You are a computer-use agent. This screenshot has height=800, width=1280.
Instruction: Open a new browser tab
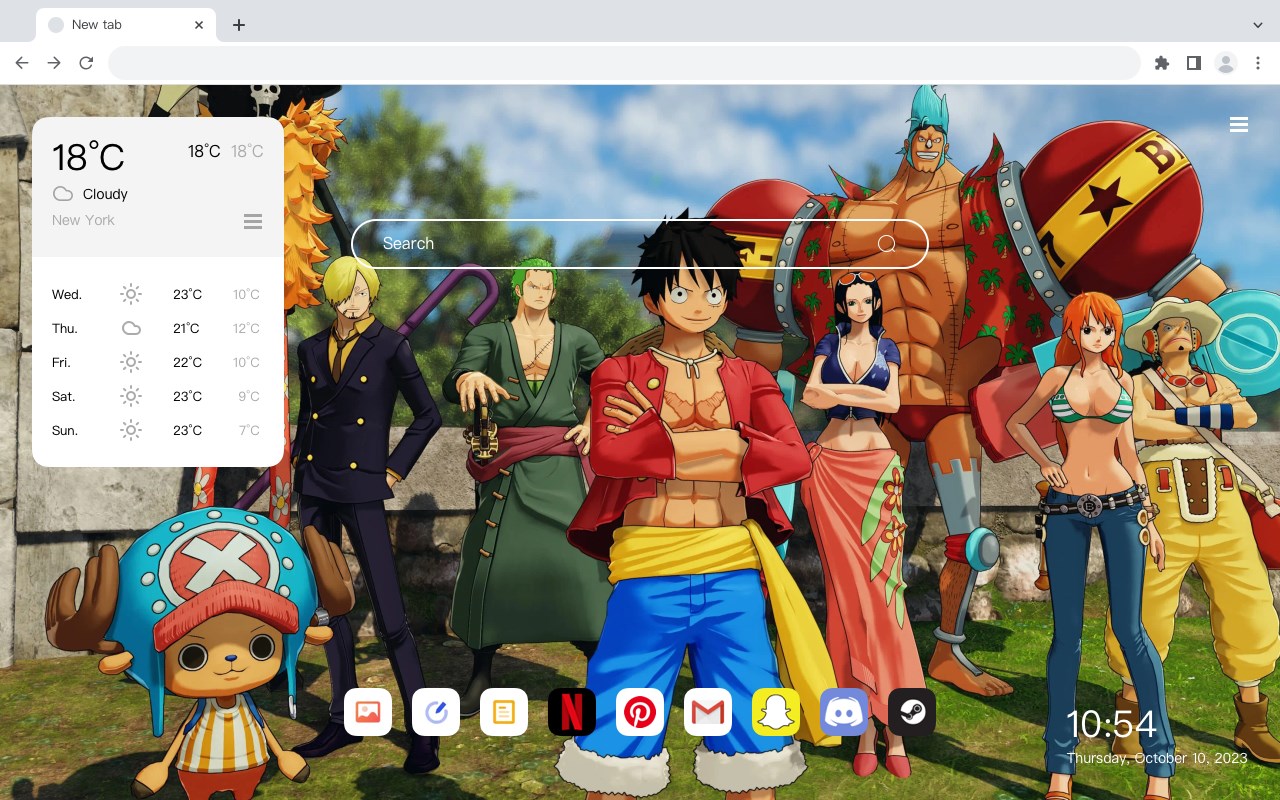click(238, 25)
